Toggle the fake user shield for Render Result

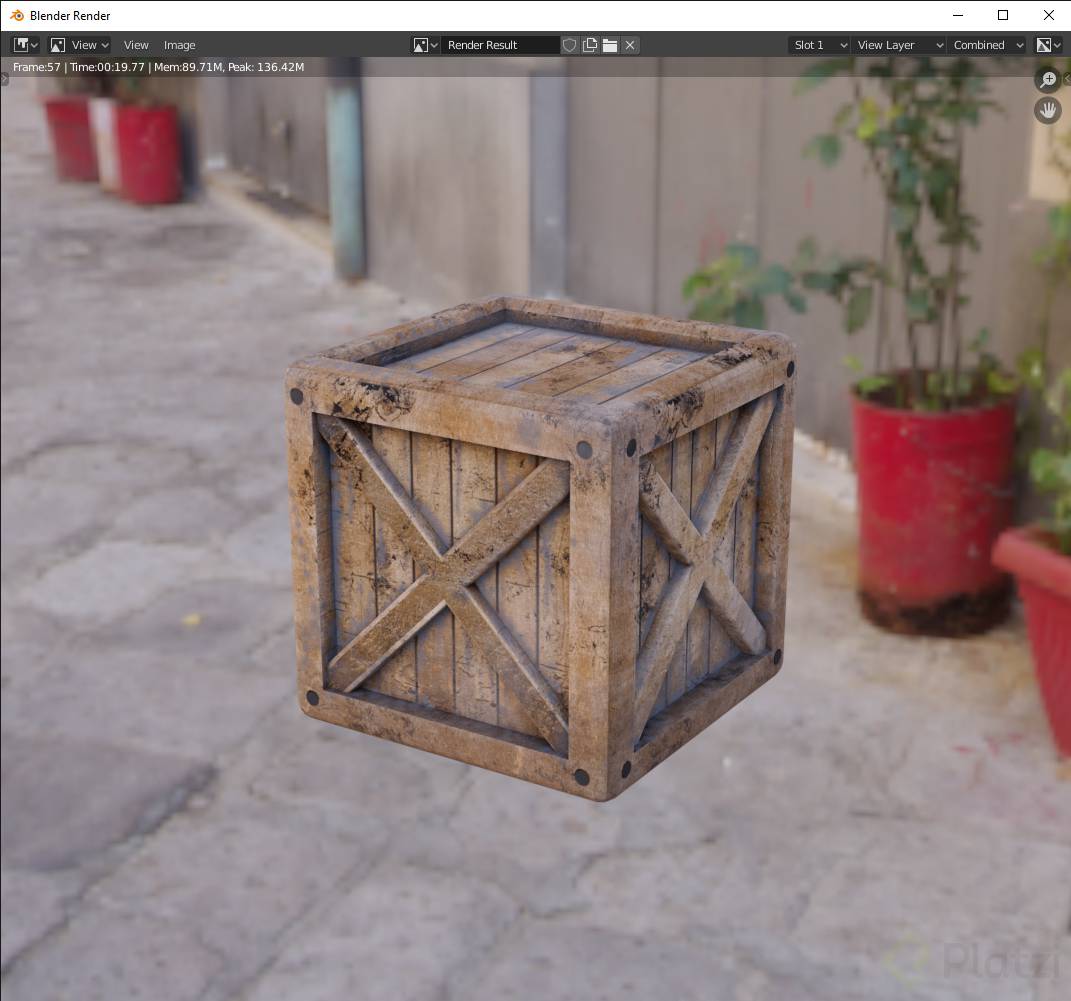pos(569,45)
